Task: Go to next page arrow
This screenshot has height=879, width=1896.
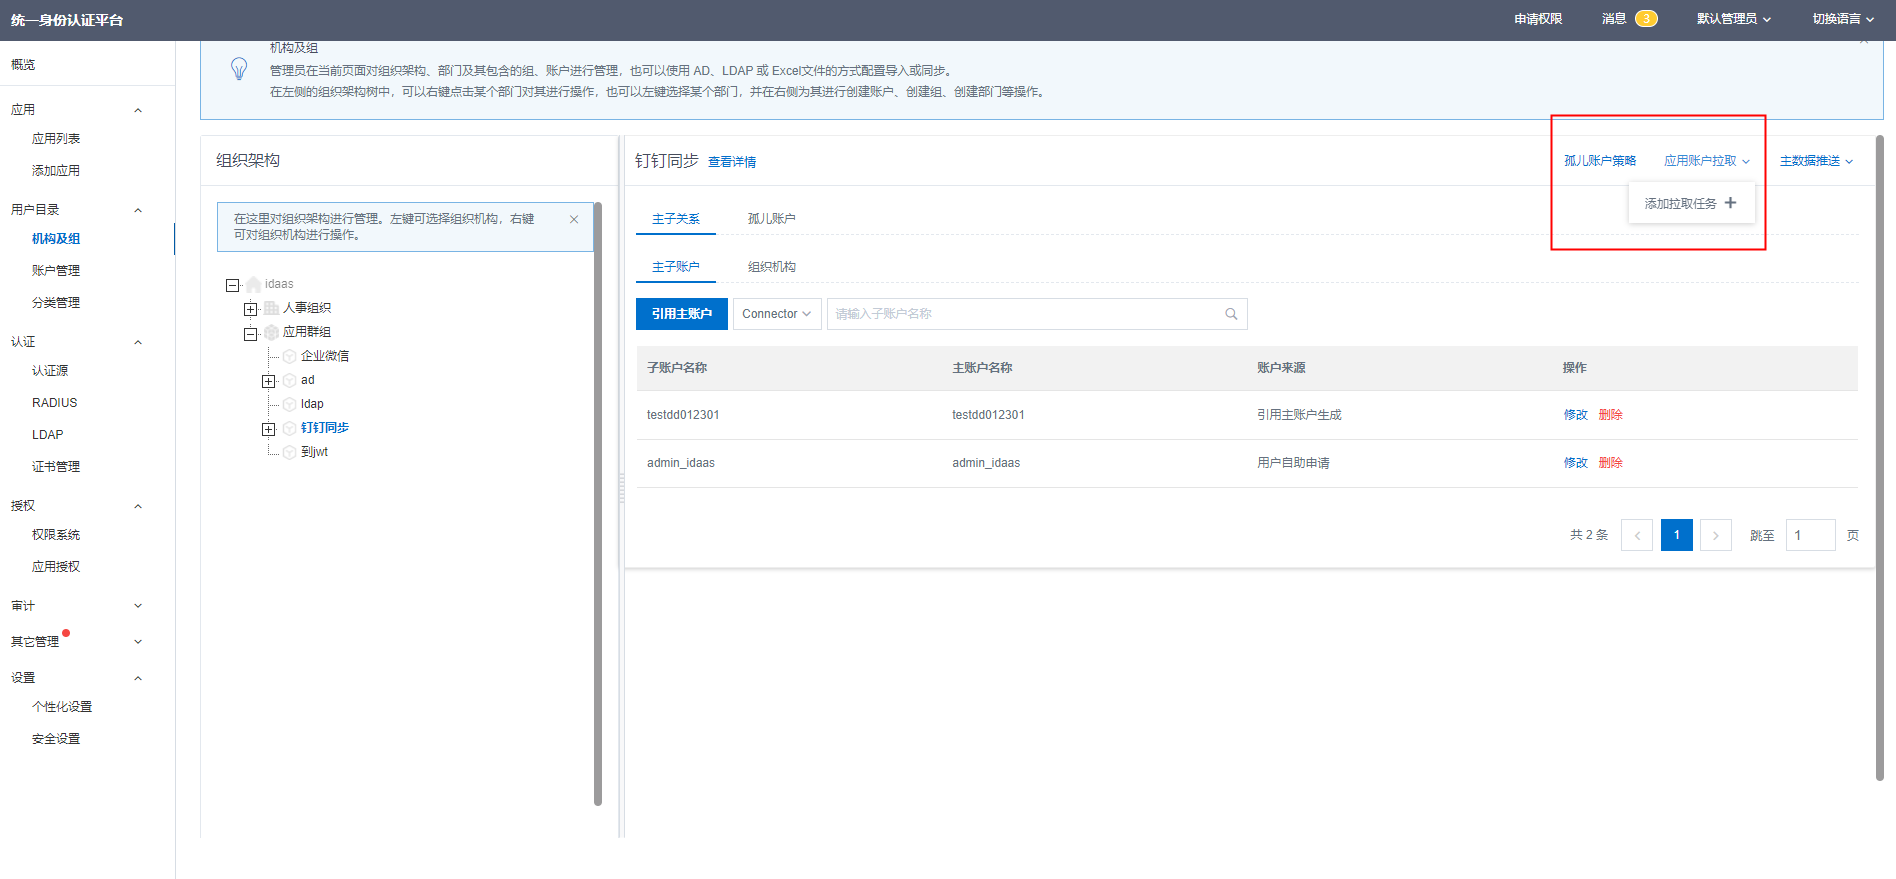Action: point(1715,535)
